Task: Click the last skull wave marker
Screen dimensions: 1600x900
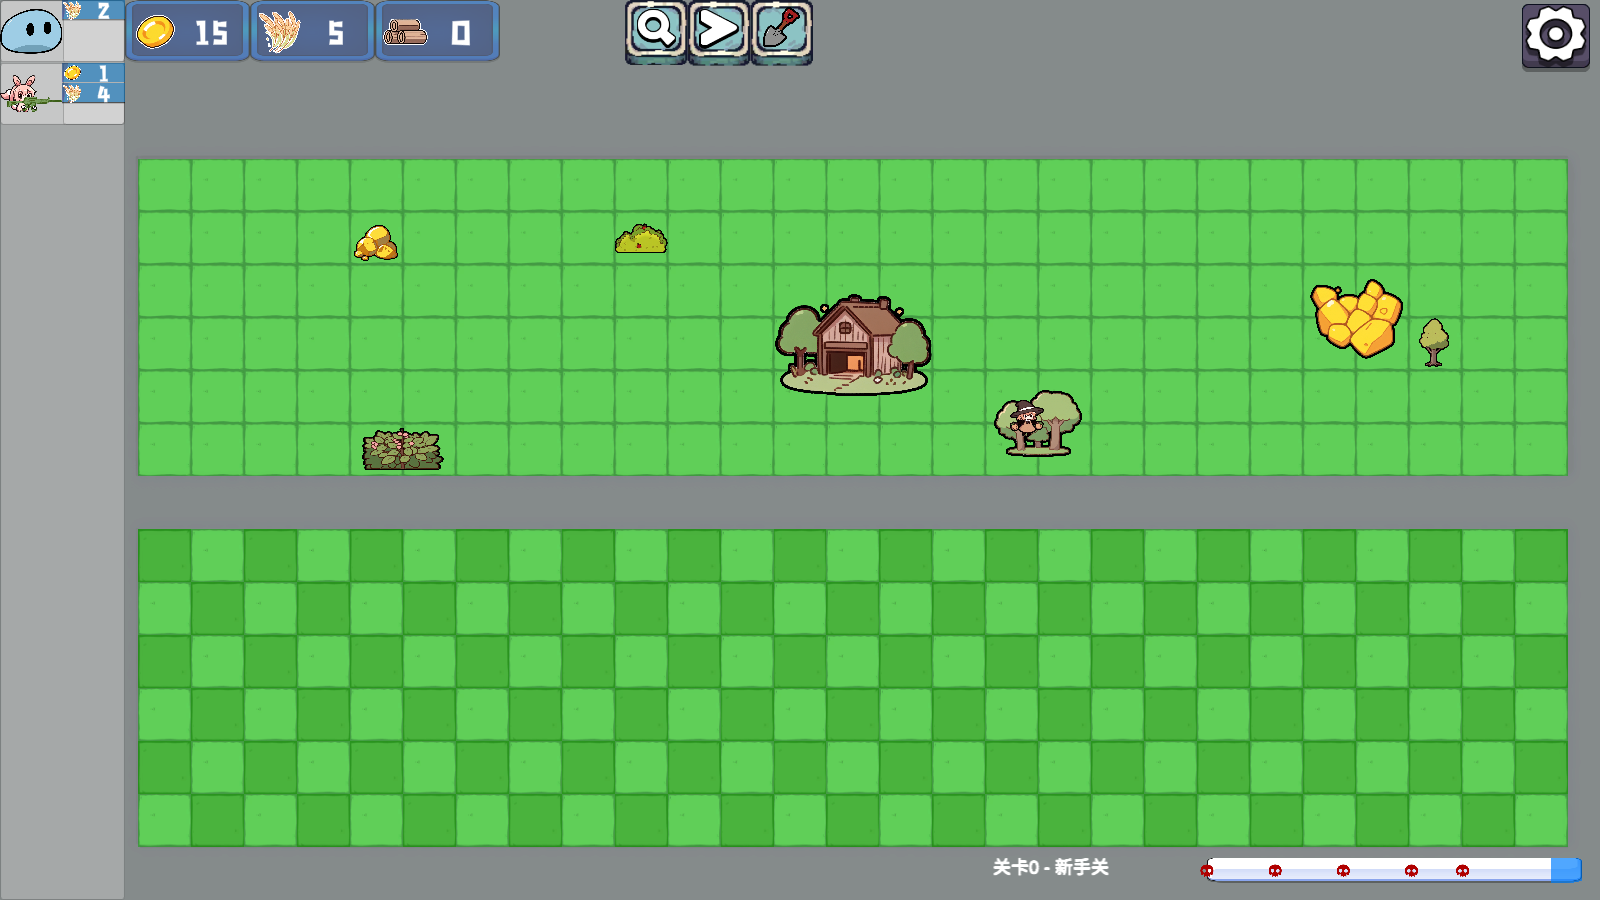Action: point(1462,871)
